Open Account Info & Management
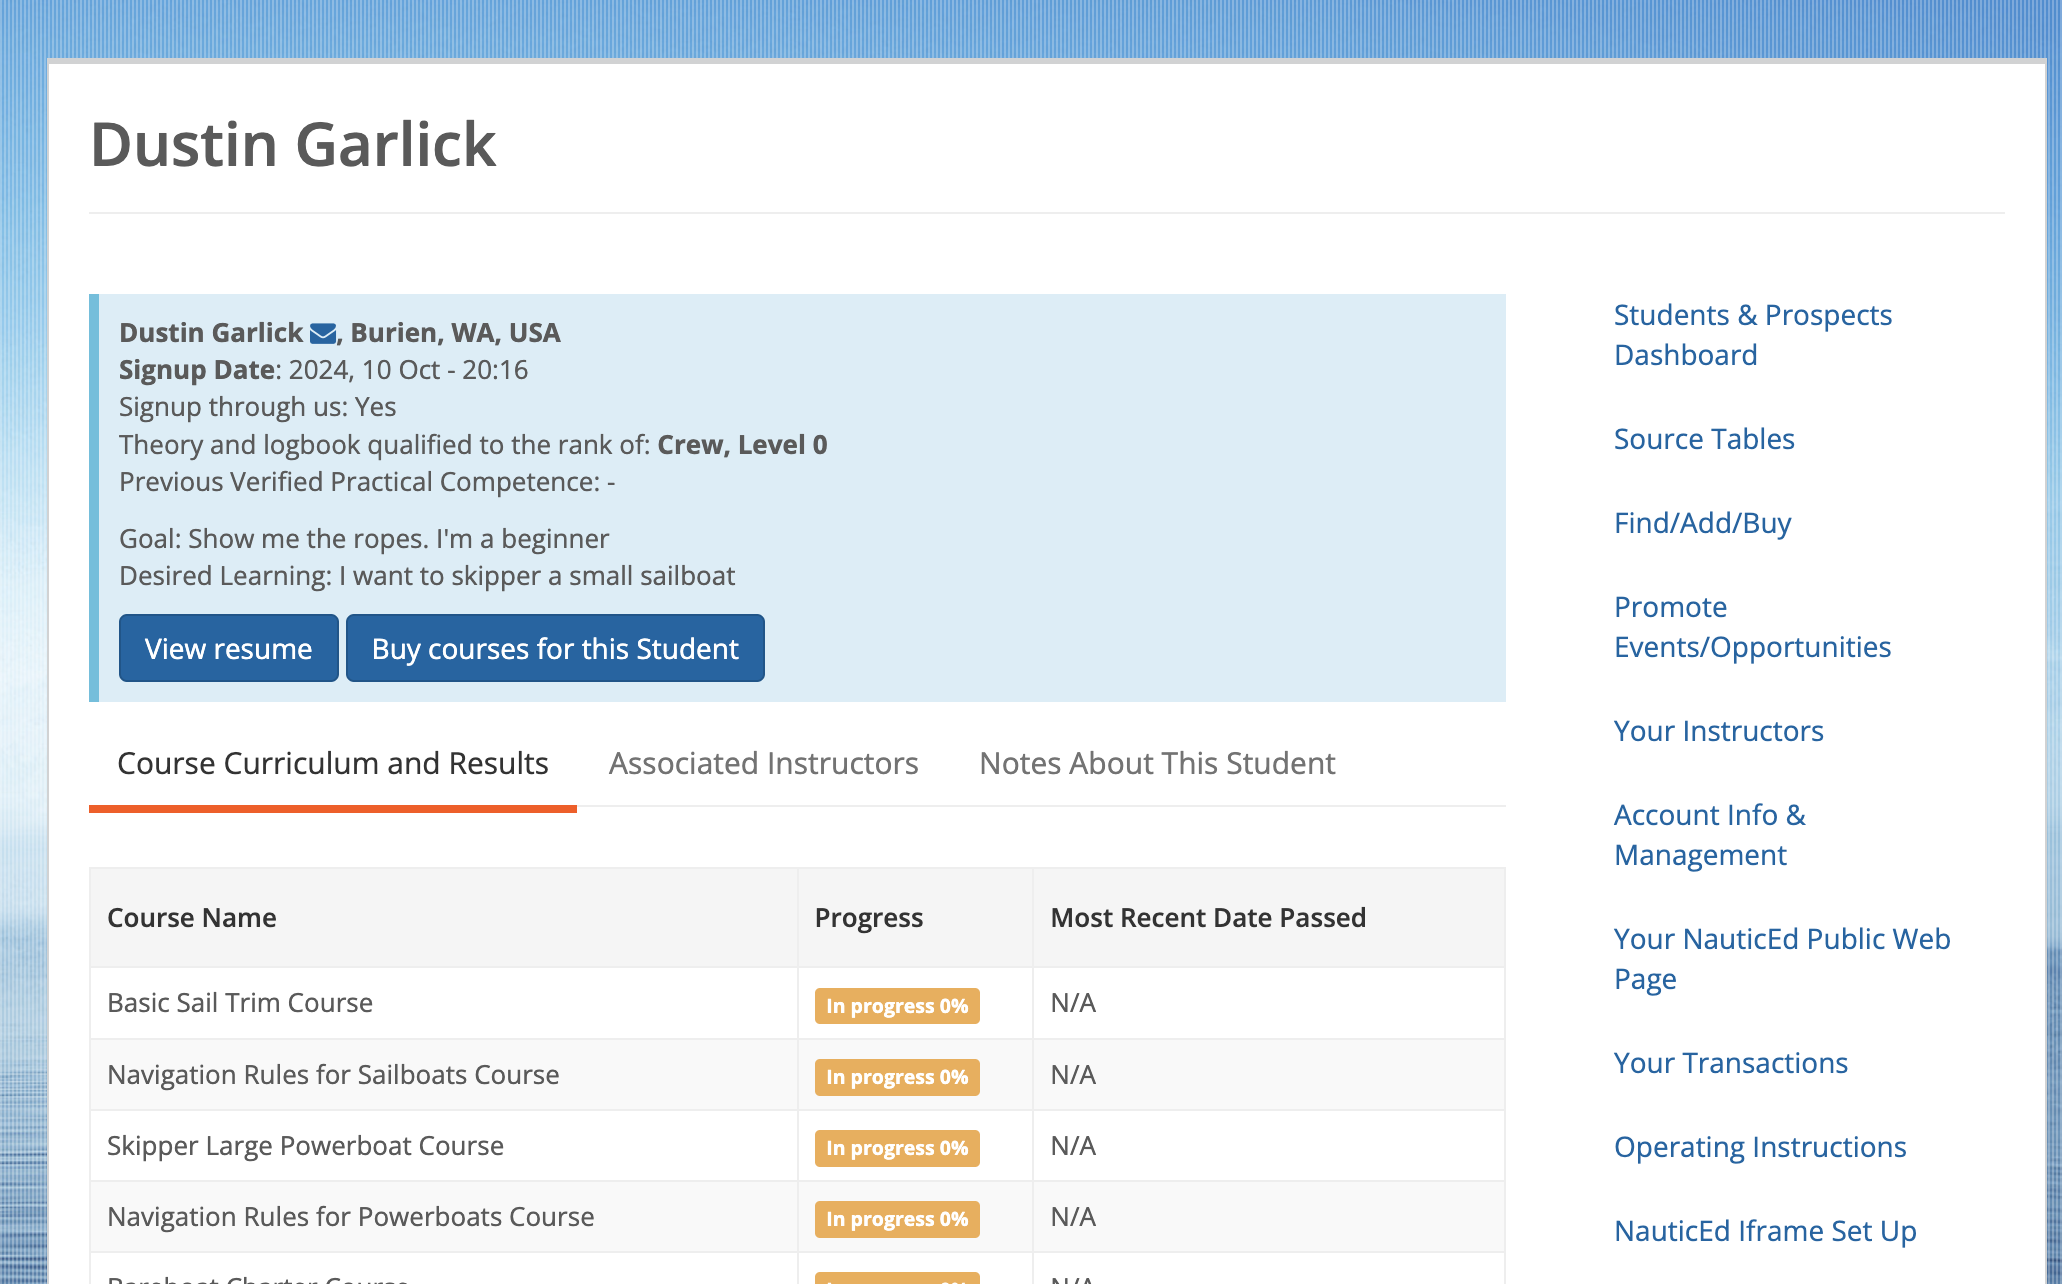 tap(1709, 835)
